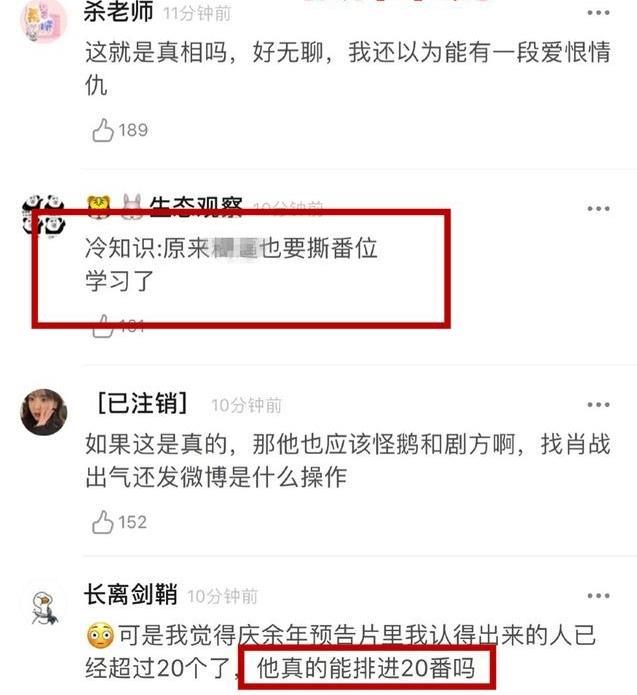Open more options for 杀老师's comment
Viewport: 637px width, 695px height.
[x=598, y=13]
